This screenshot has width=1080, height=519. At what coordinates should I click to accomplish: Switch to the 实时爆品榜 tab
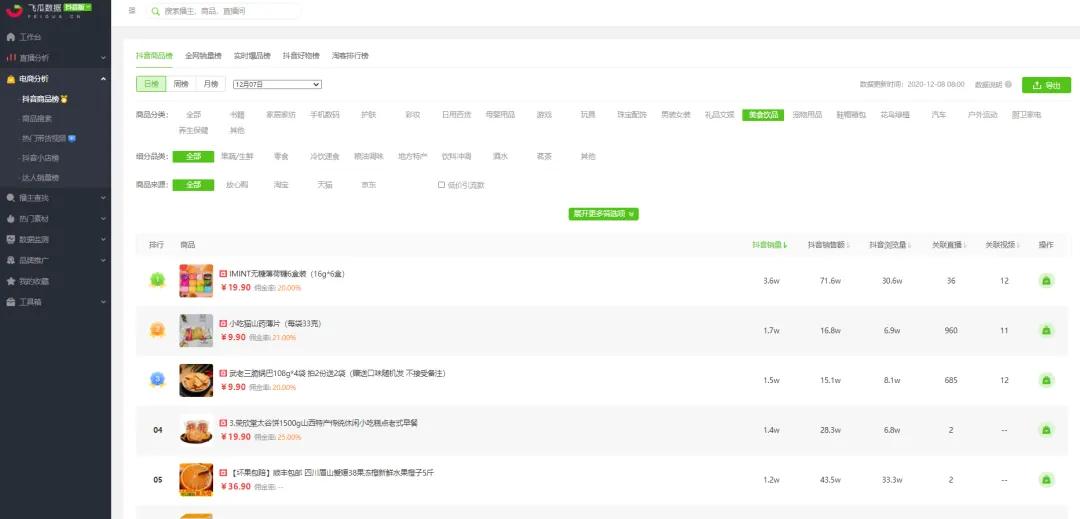tap(252, 56)
